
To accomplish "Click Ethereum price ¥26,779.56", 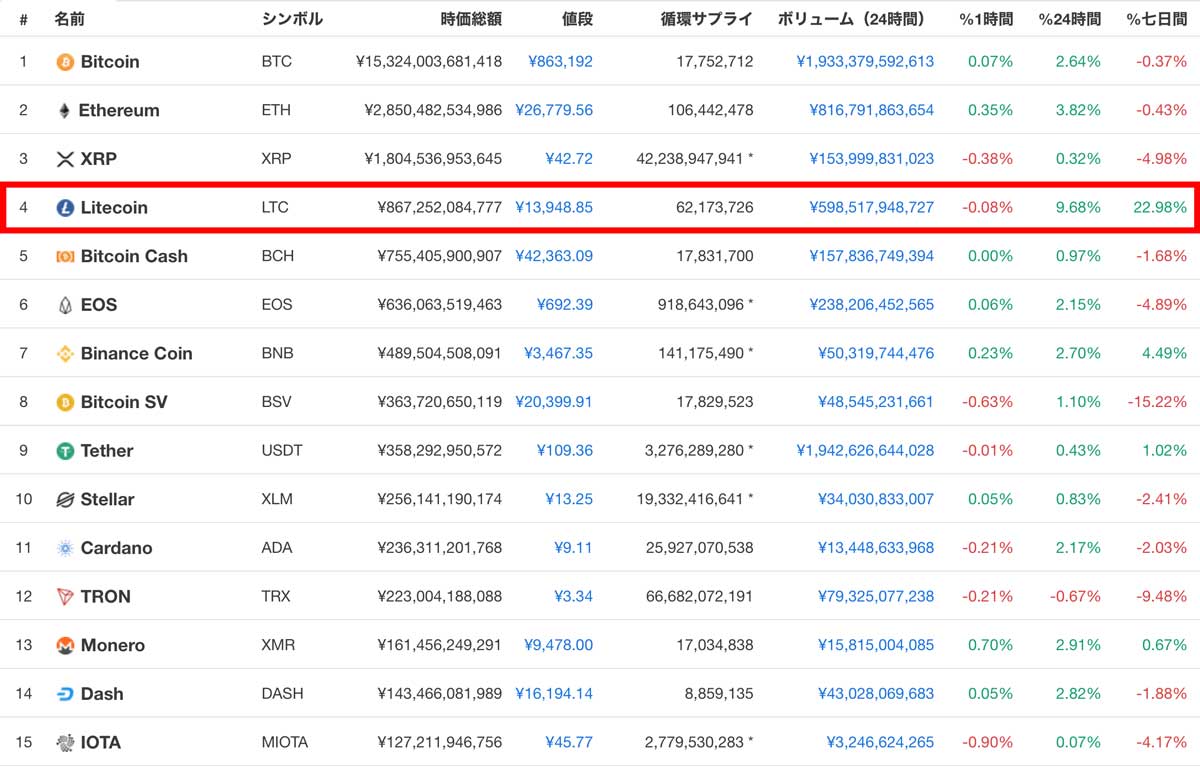I will coord(554,111).
